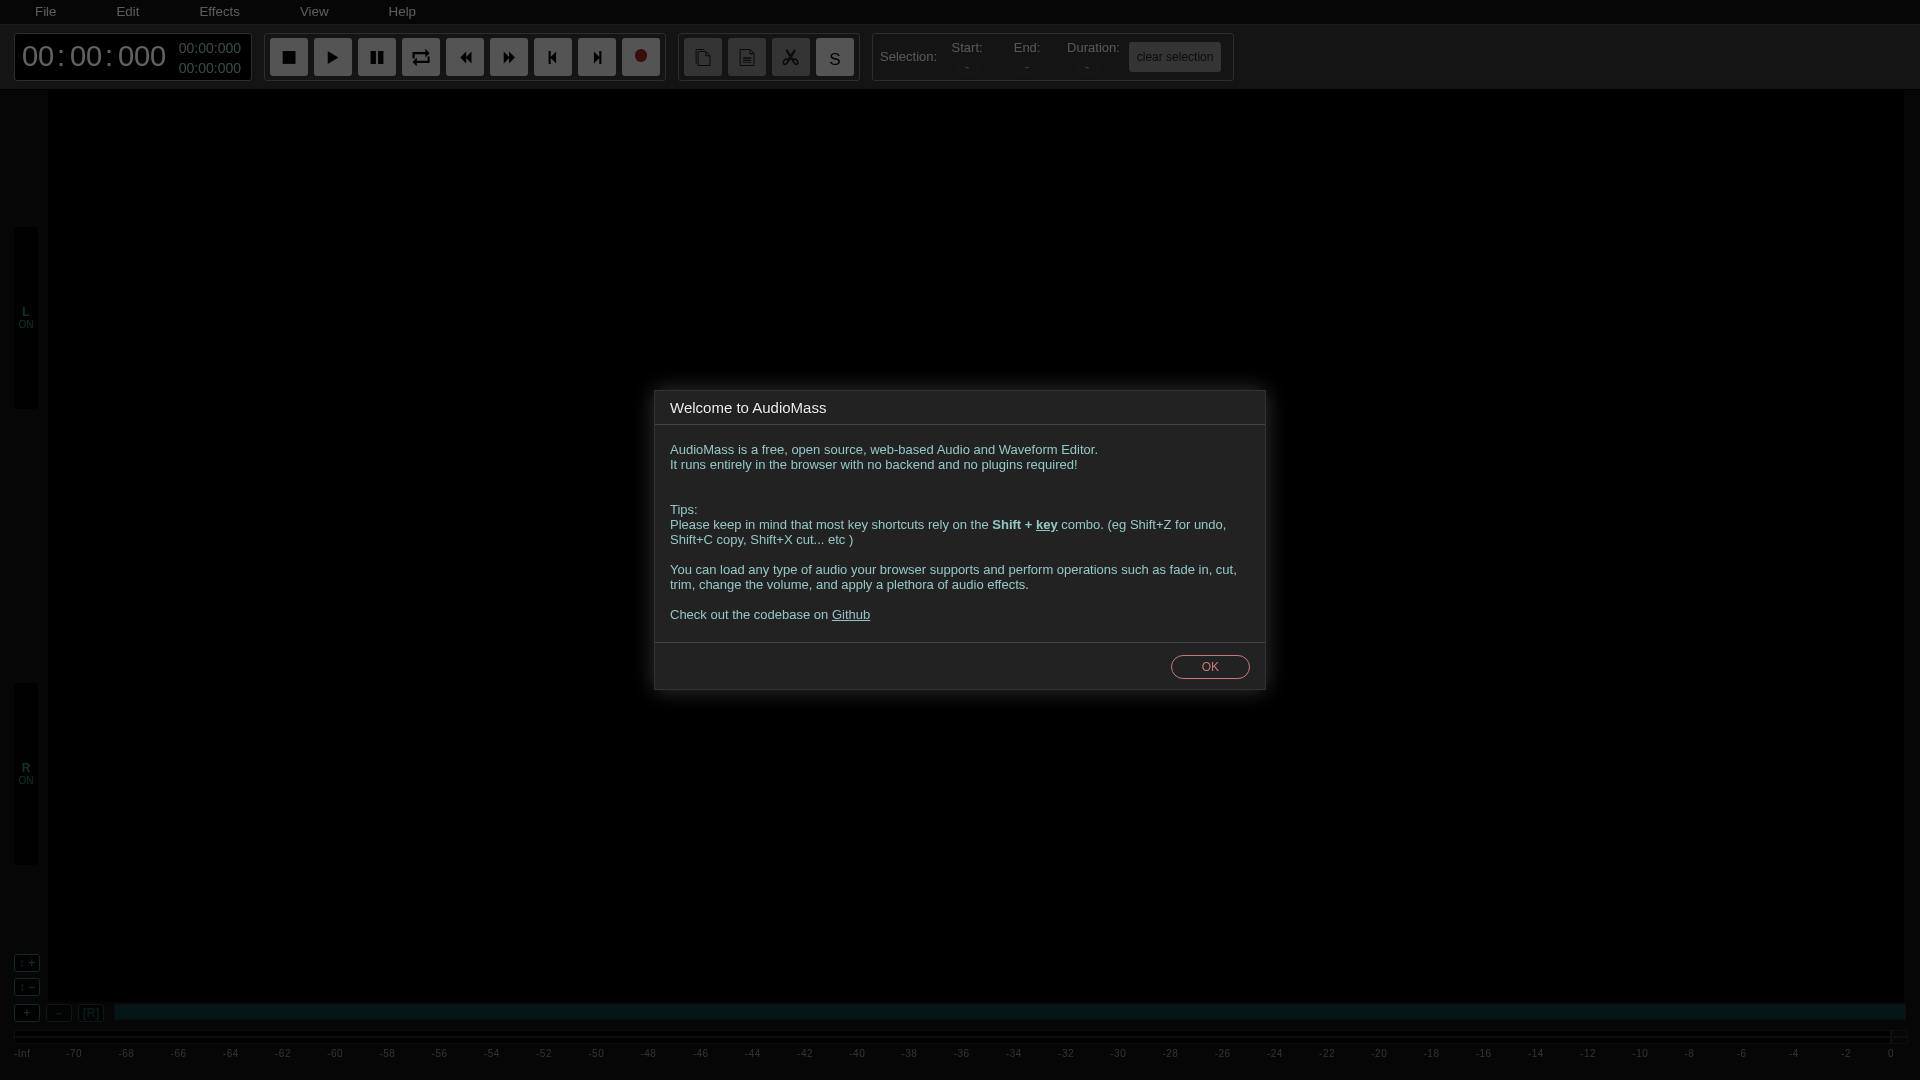Click the pause icon

click(376, 57)
